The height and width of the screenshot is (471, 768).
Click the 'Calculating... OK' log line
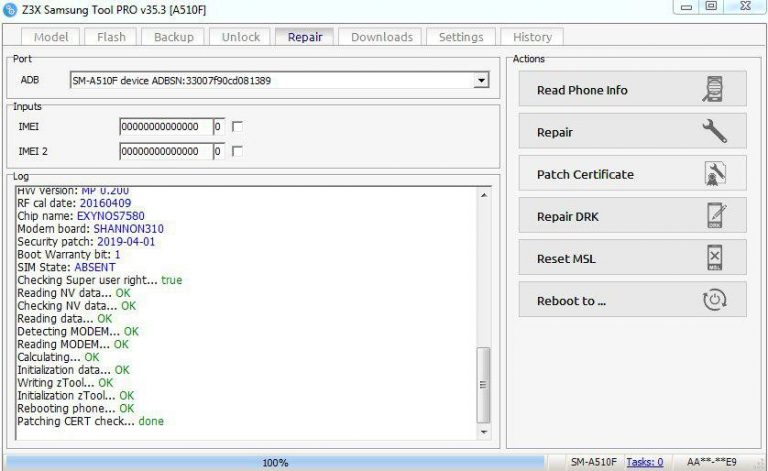coord(58,357)
